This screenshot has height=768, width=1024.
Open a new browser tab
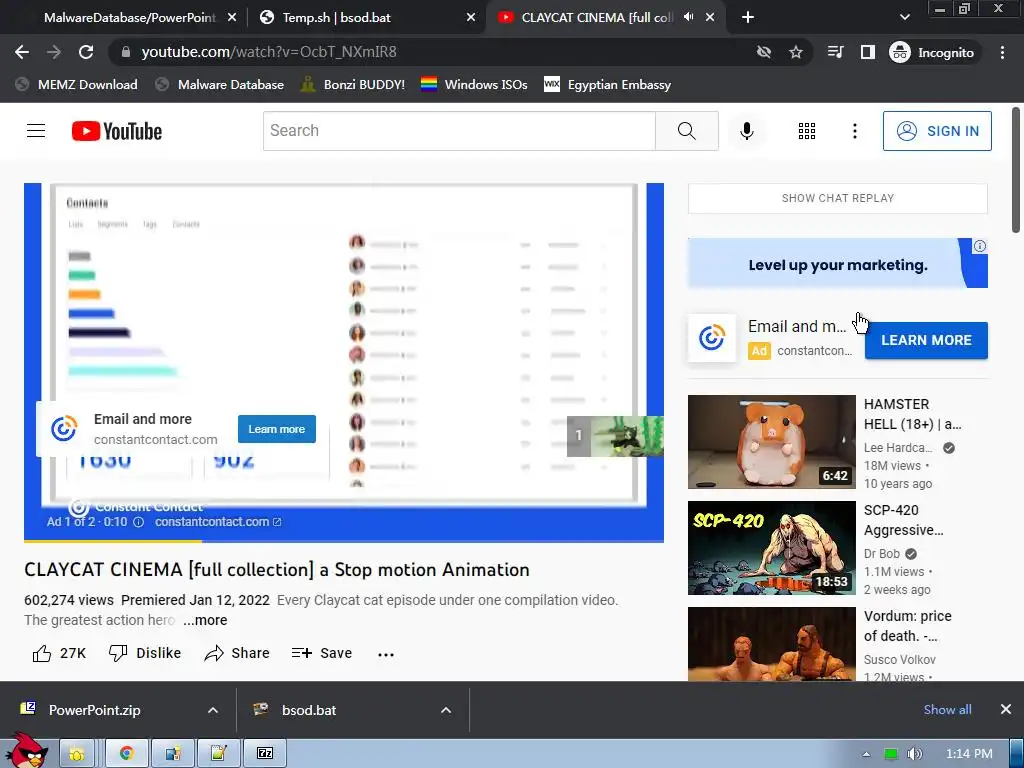tap(748, 18)
